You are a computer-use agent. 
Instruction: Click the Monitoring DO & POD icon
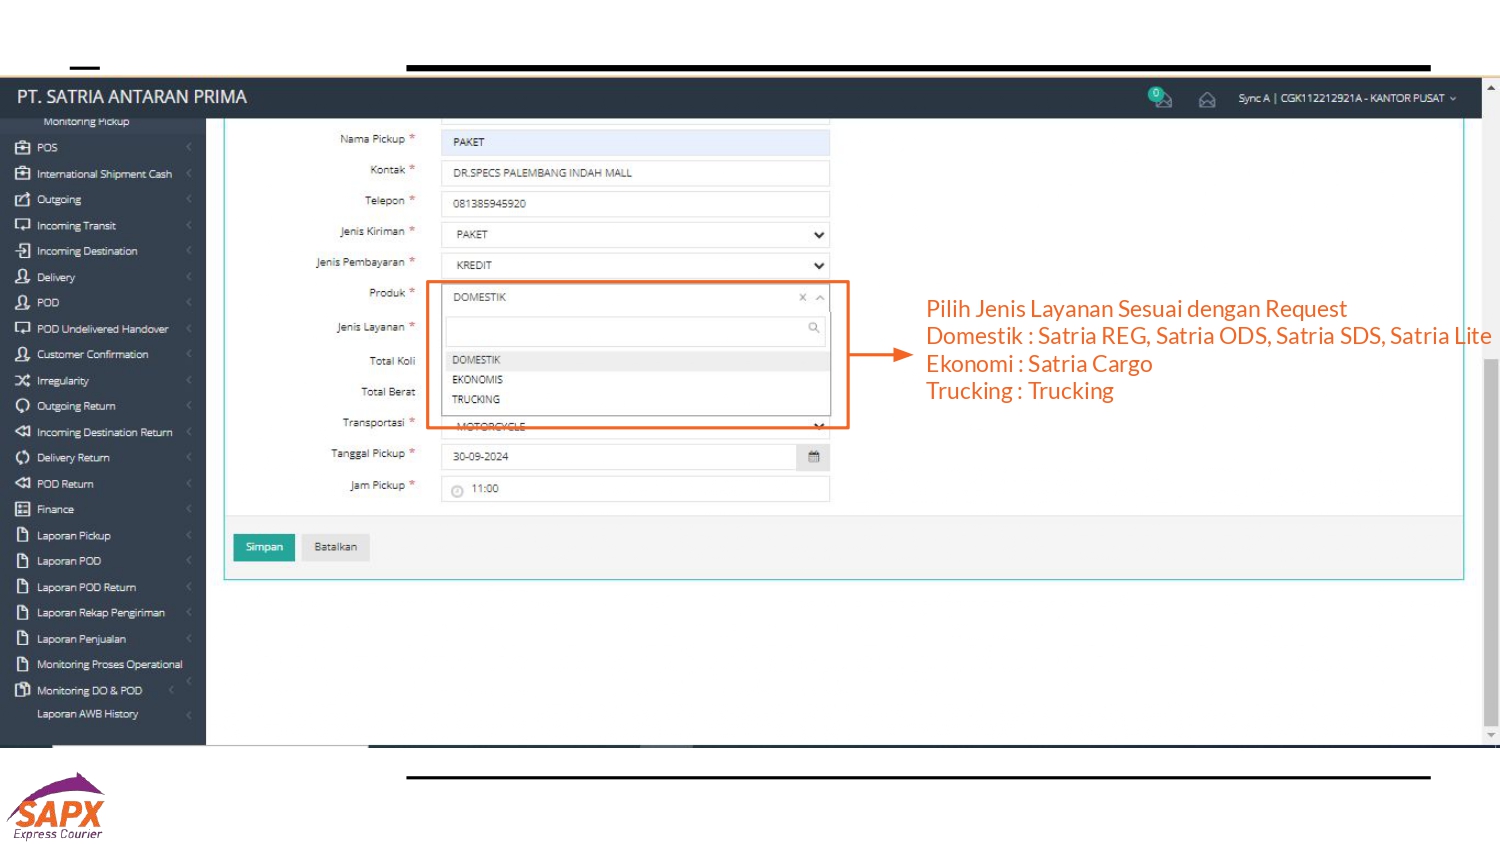click(22, 690)
